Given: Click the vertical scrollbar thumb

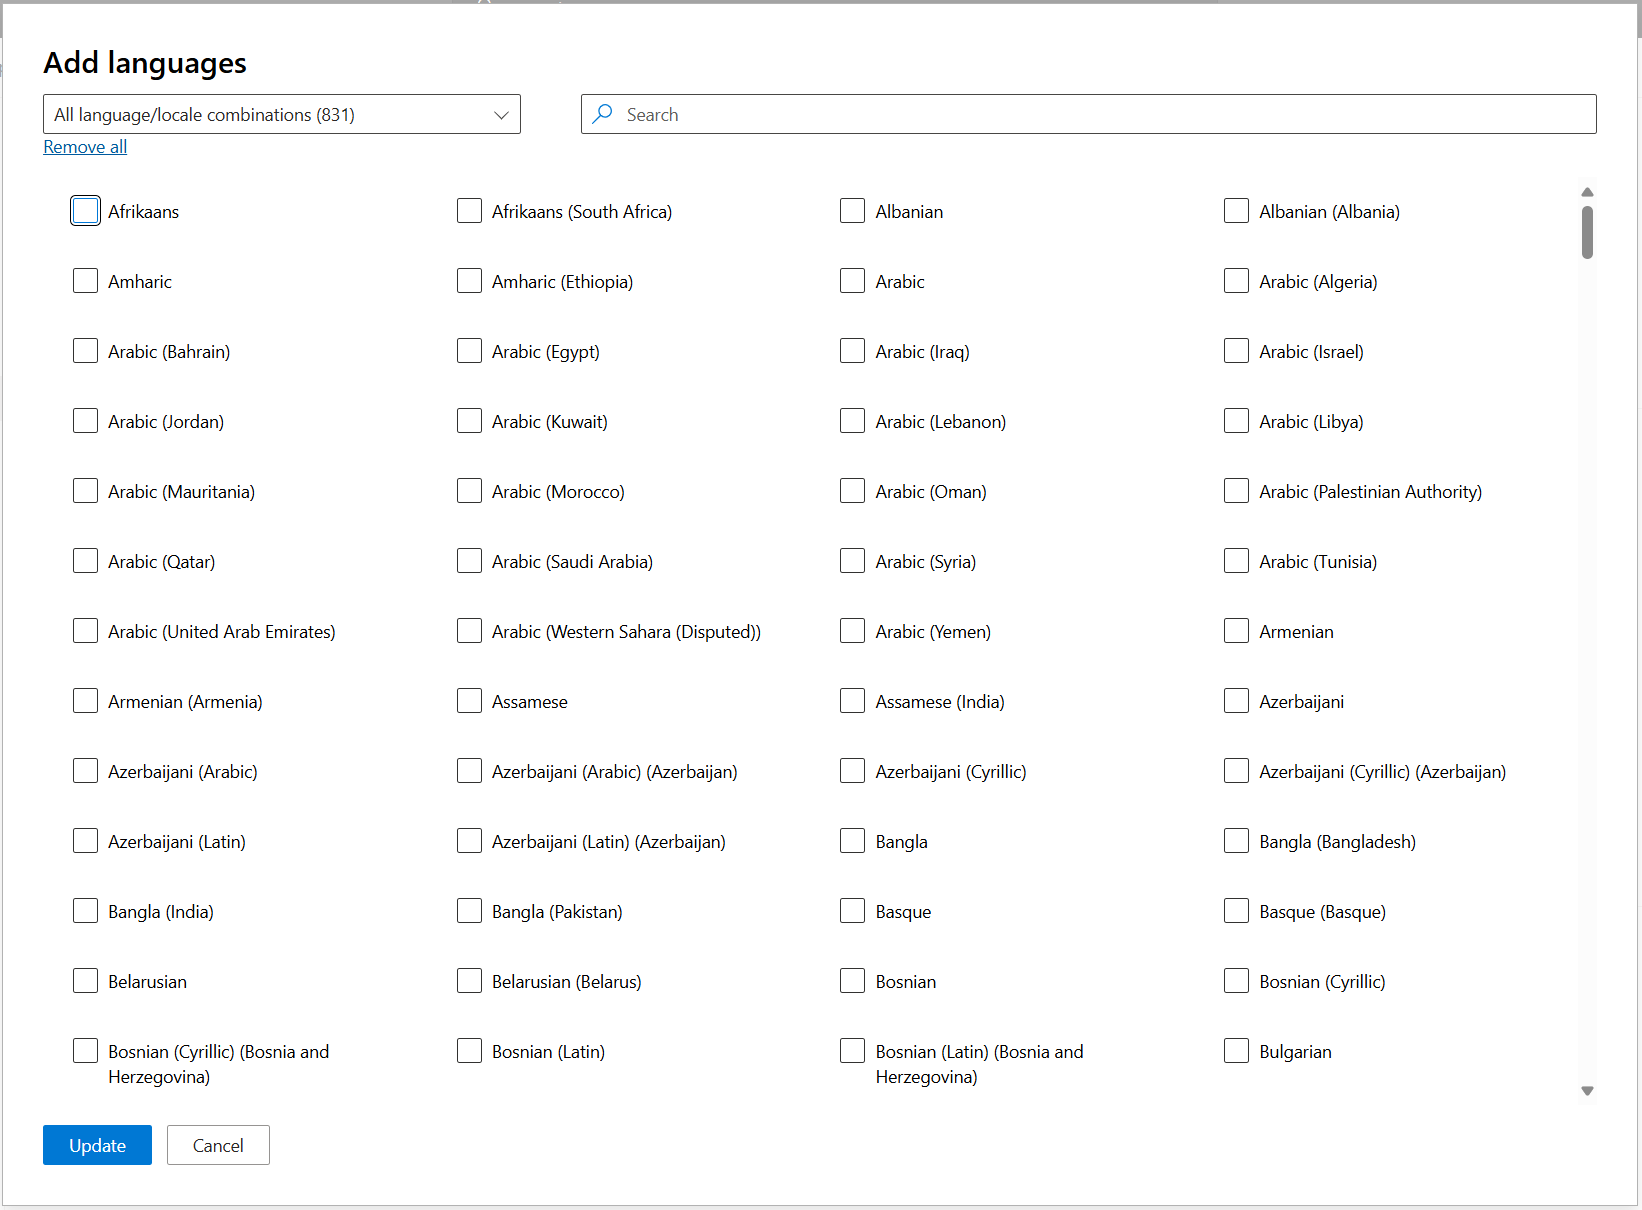Looking at the screenshot, I should click(x=1587, y=232).
